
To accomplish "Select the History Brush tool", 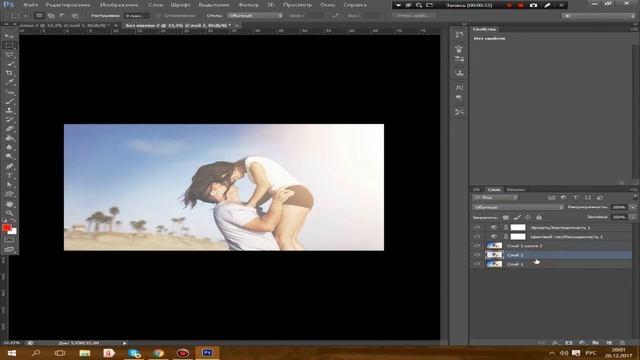I will point(9,120).
